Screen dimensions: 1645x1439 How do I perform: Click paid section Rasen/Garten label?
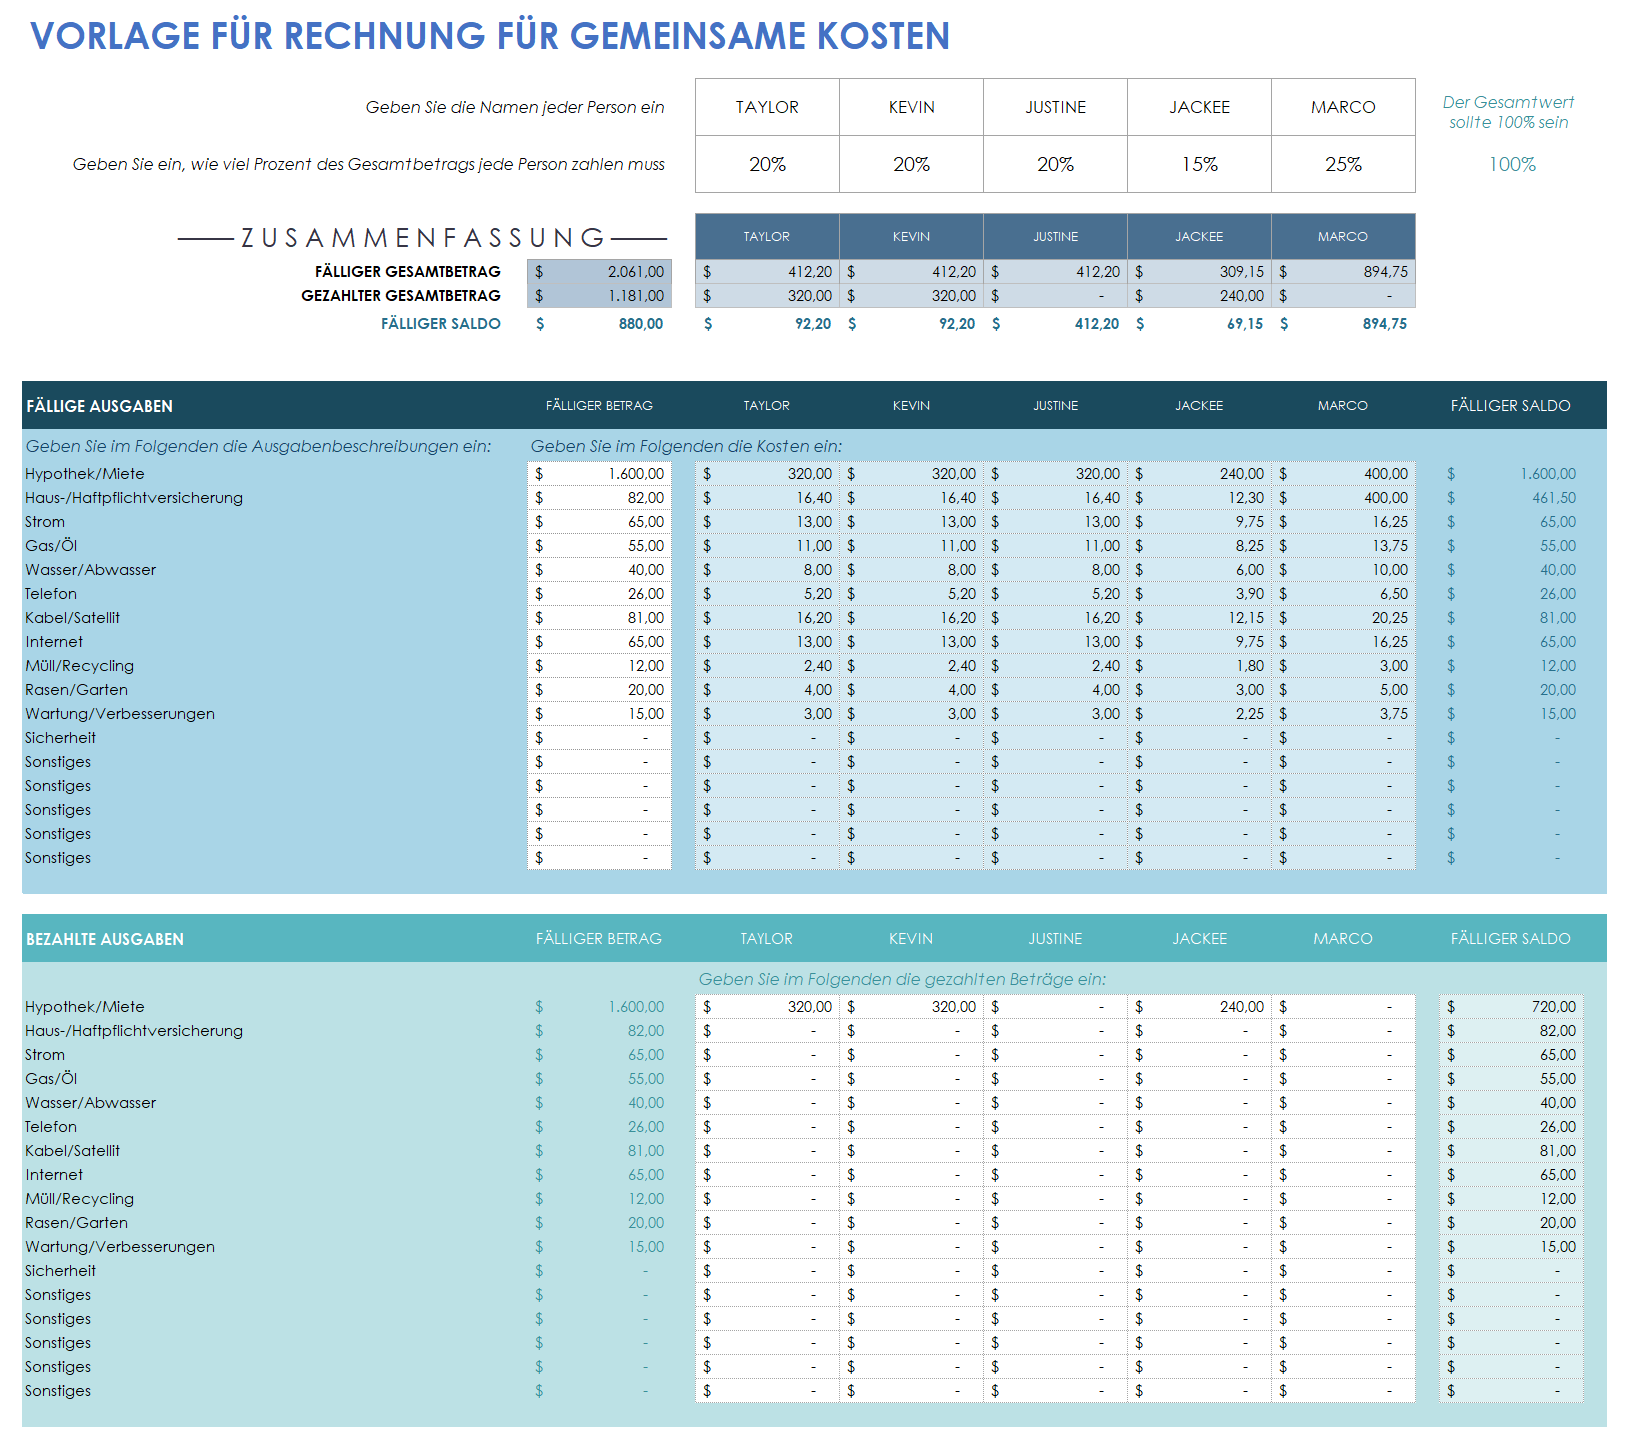pyautogui.click(x=76, y=1223)
